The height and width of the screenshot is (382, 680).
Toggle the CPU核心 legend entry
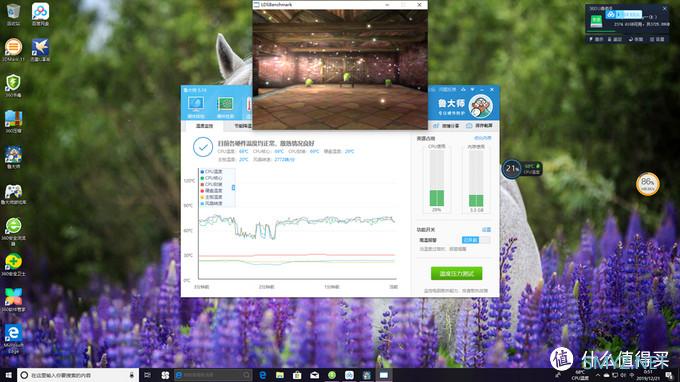(211, 178)
